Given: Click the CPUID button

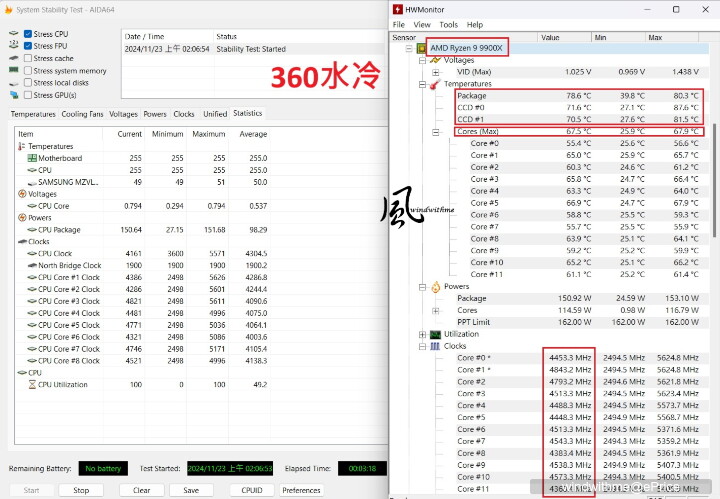Looking at the screenshot, I should pyautogui.click(x=252, y=490).
